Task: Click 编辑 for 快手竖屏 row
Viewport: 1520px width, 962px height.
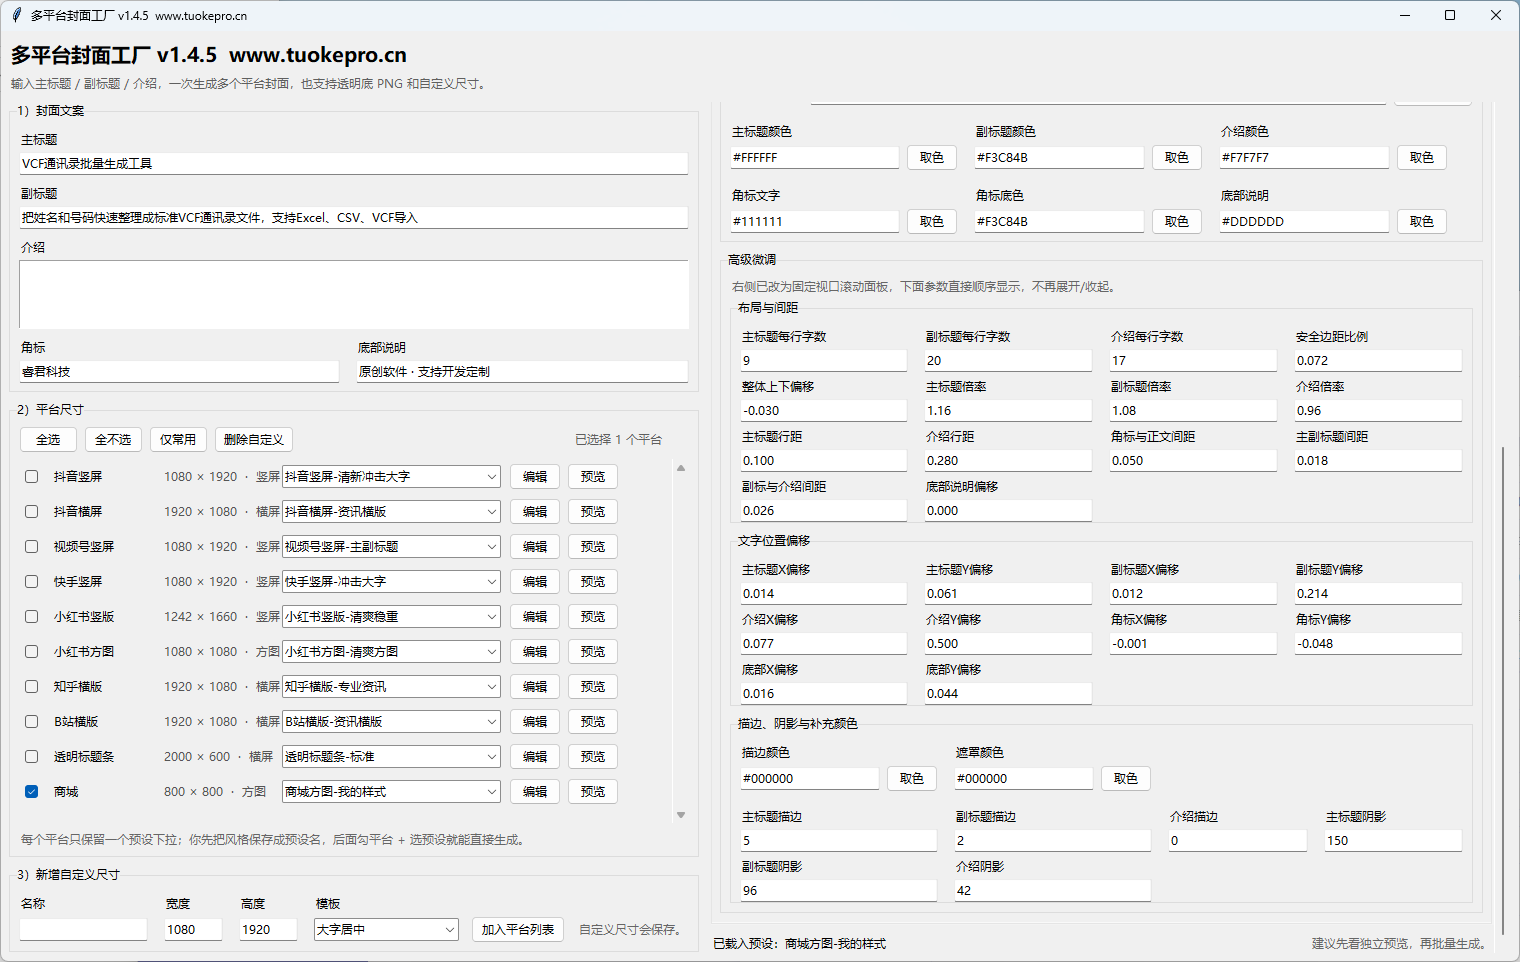Action: (535, 582)
